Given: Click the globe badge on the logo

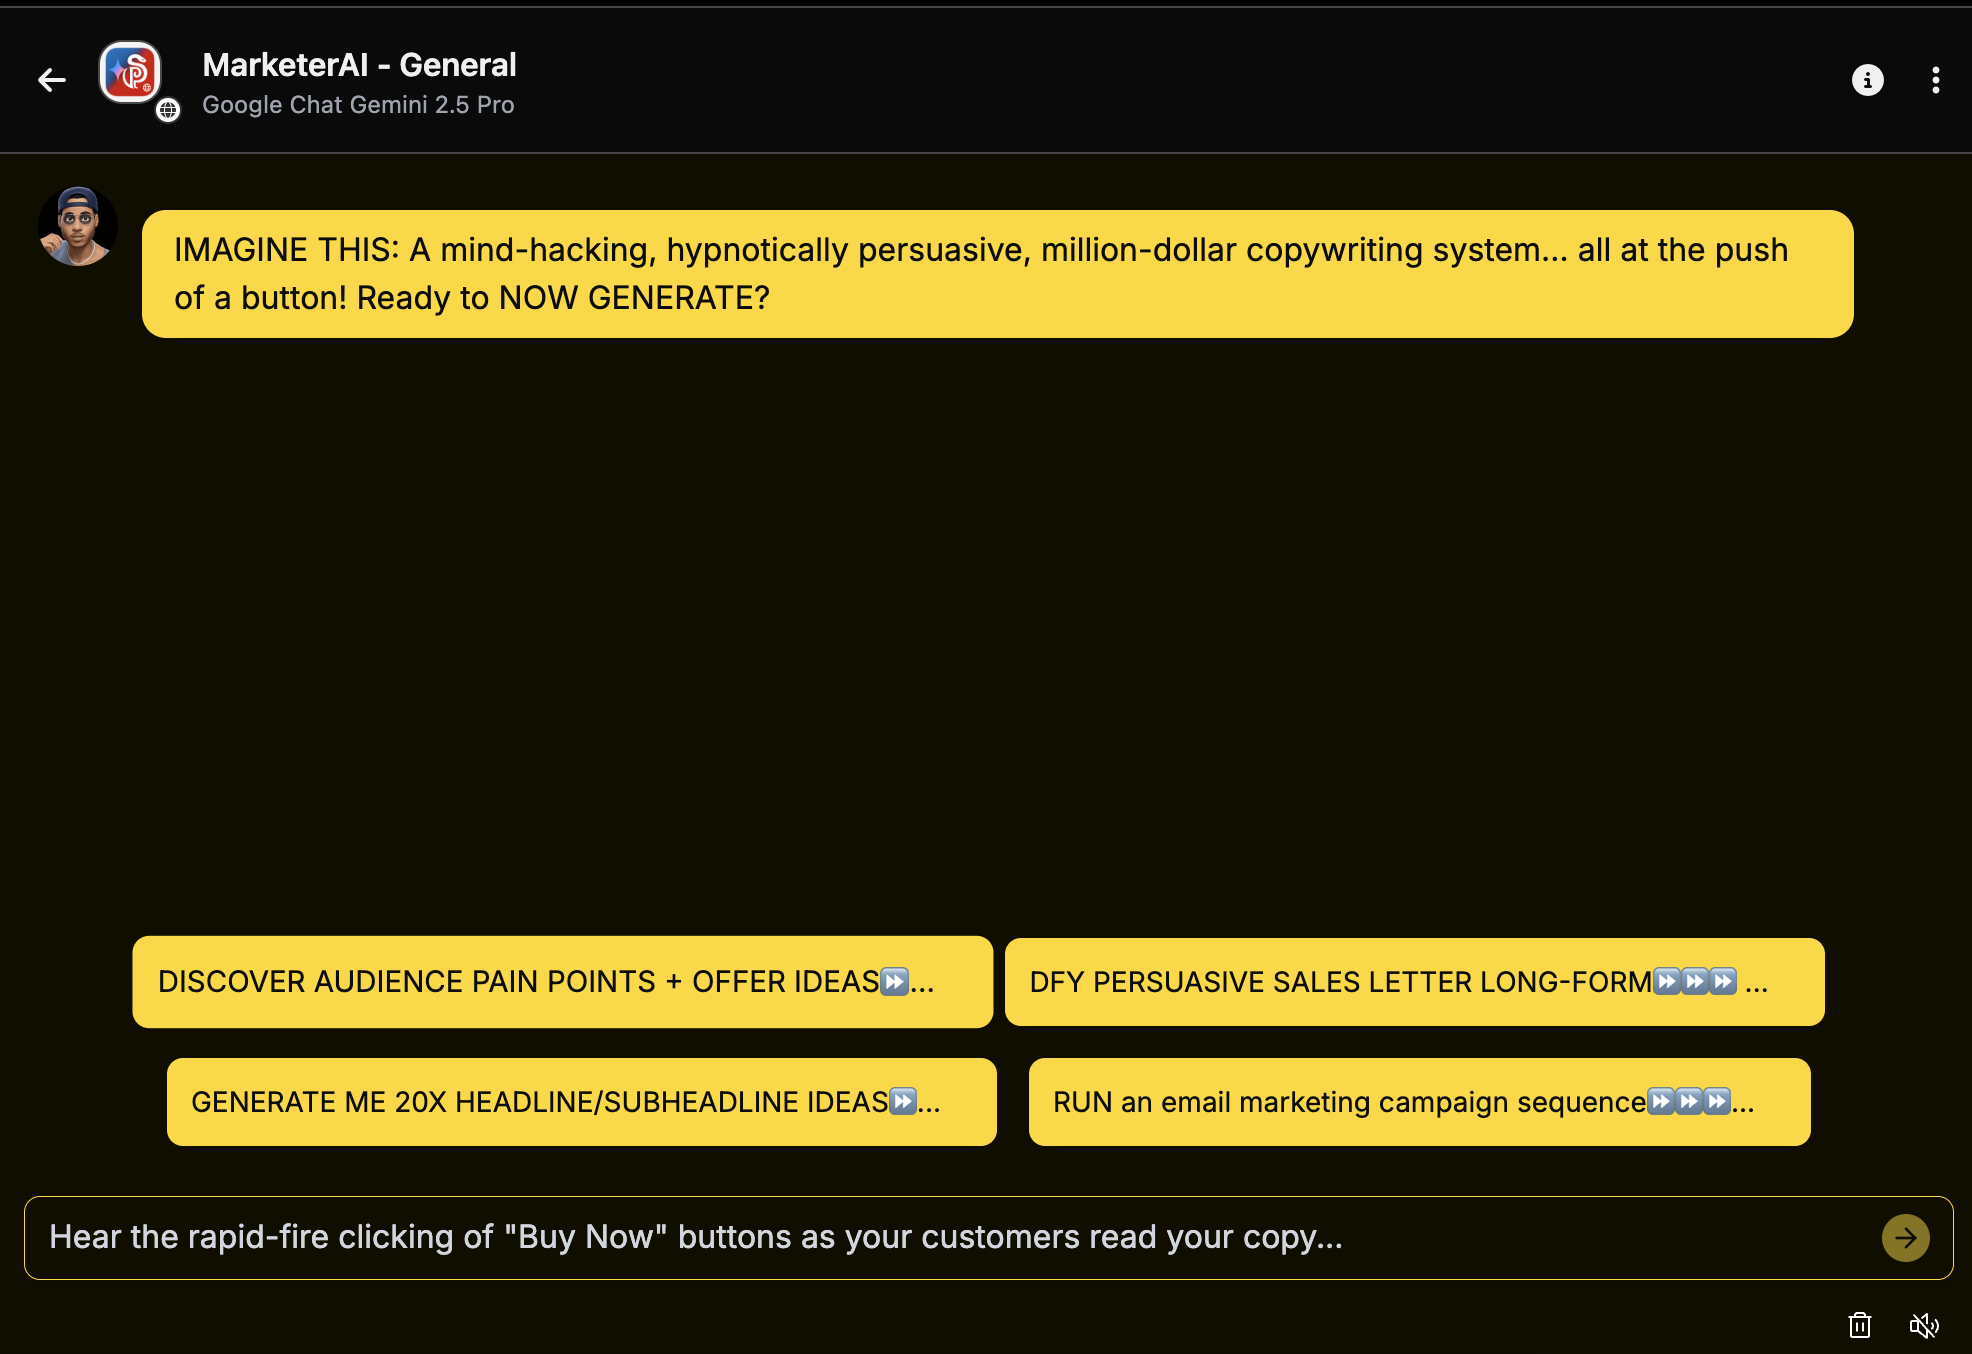Looking at the screenshot, I should tap(168, 110).
